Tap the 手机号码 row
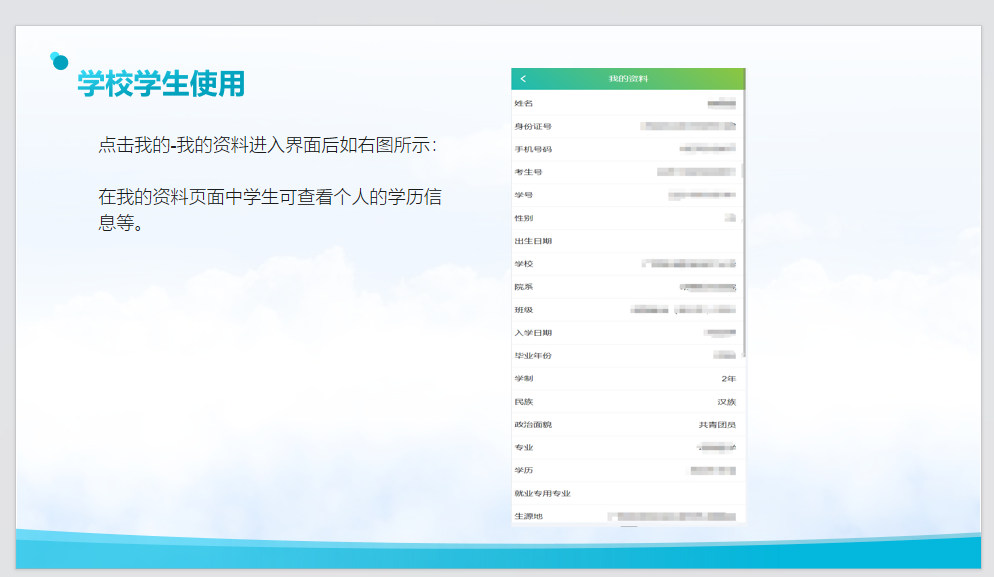This screenshot has width=994, height=577. [627, 149]
